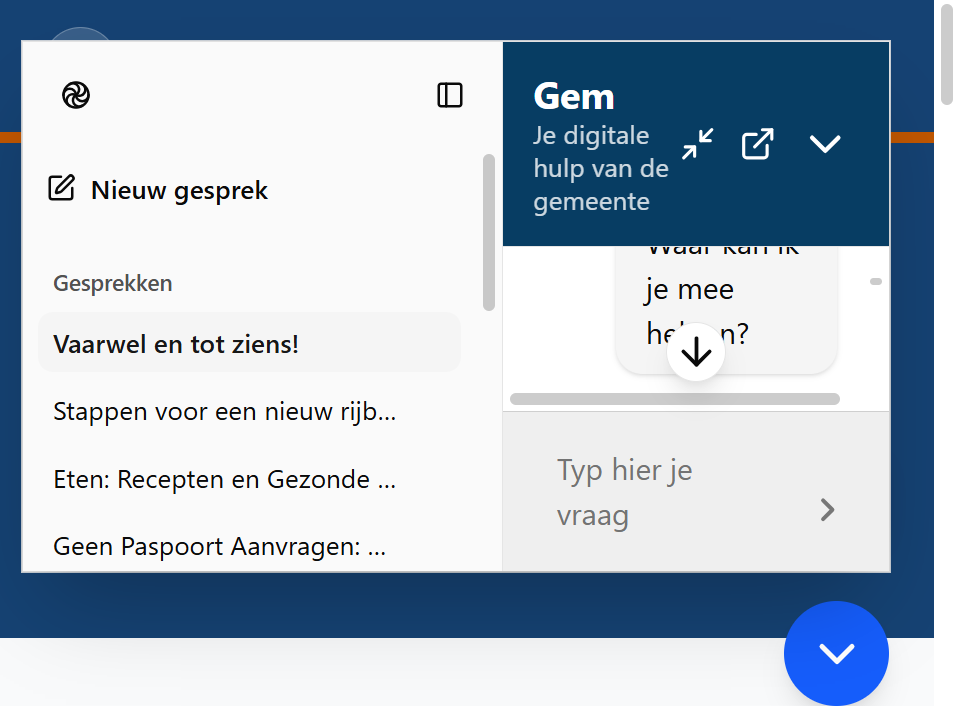This screenshot has width=955, height=706.
Task: Click the Gem title heading
Action: (x=573, y=95)
